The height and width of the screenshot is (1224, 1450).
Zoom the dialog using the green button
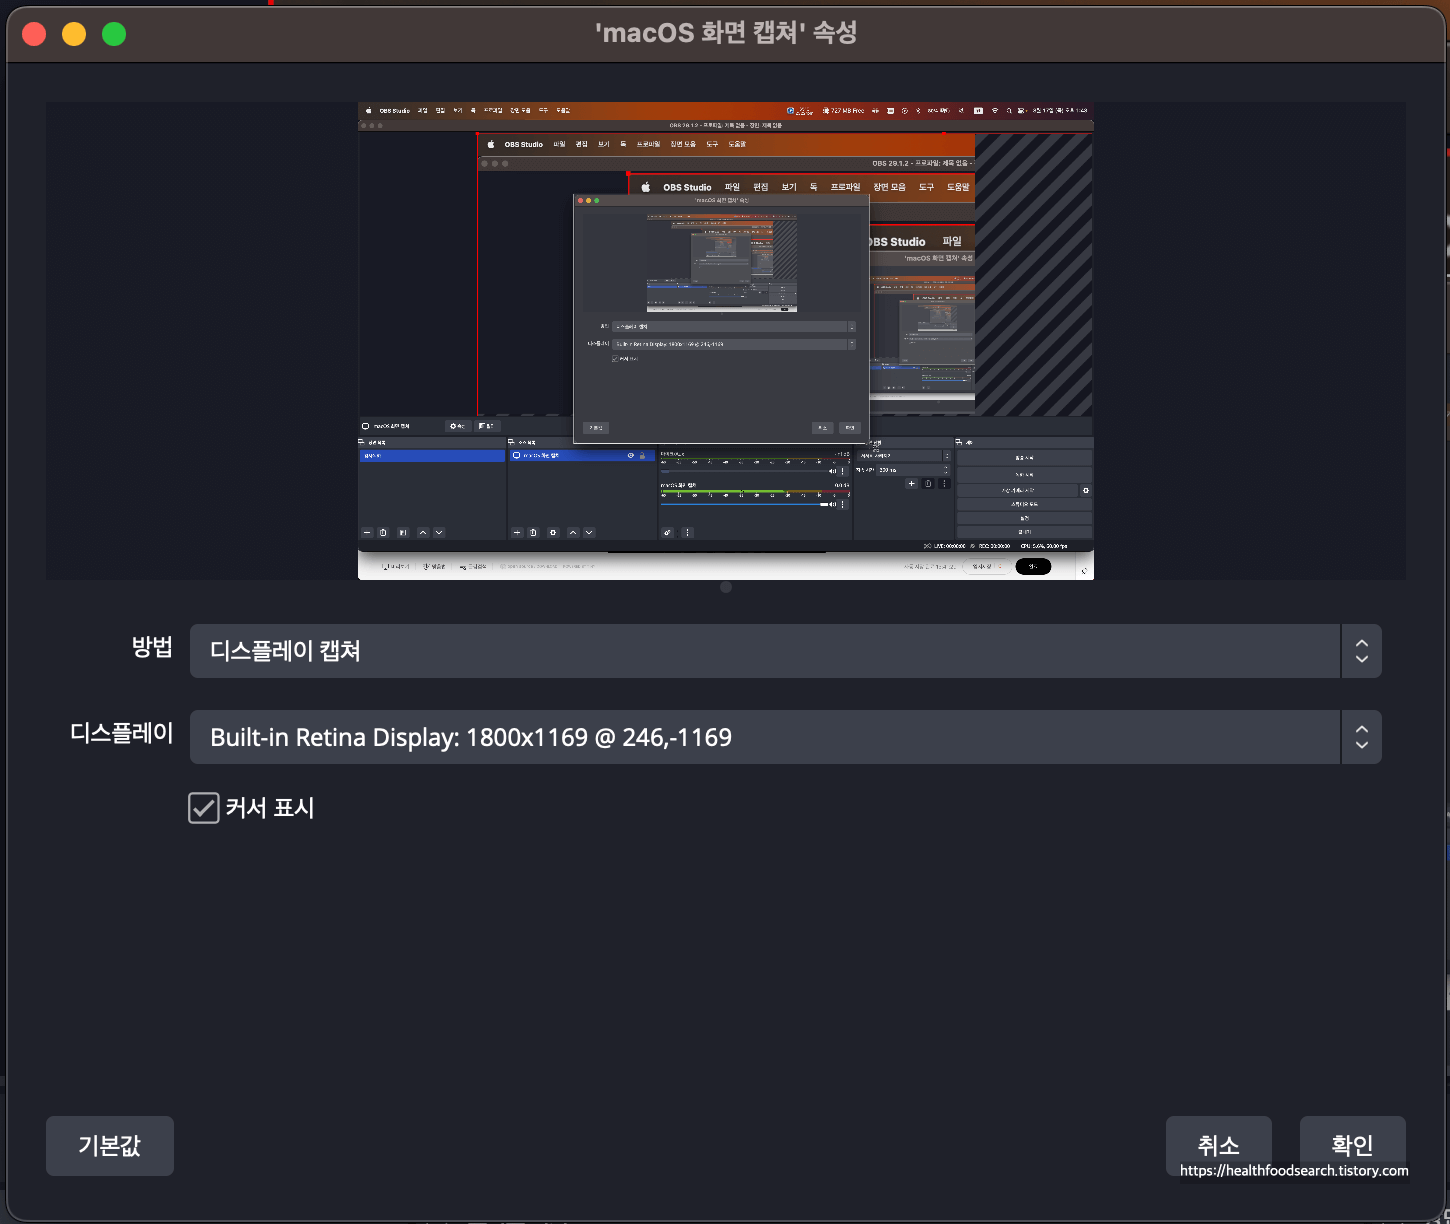click(114, 34)
